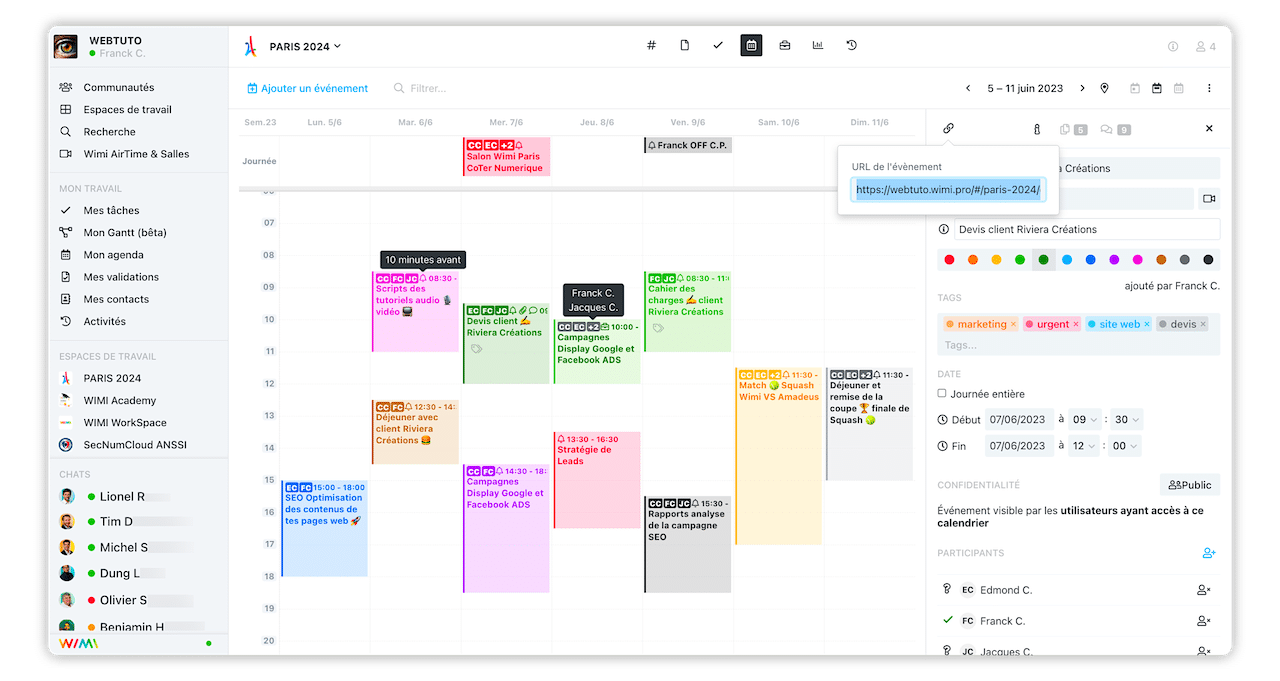The image size is (1280, 681).
Task: Open the three-dot calendar options menu
Action: point(1209,88)
